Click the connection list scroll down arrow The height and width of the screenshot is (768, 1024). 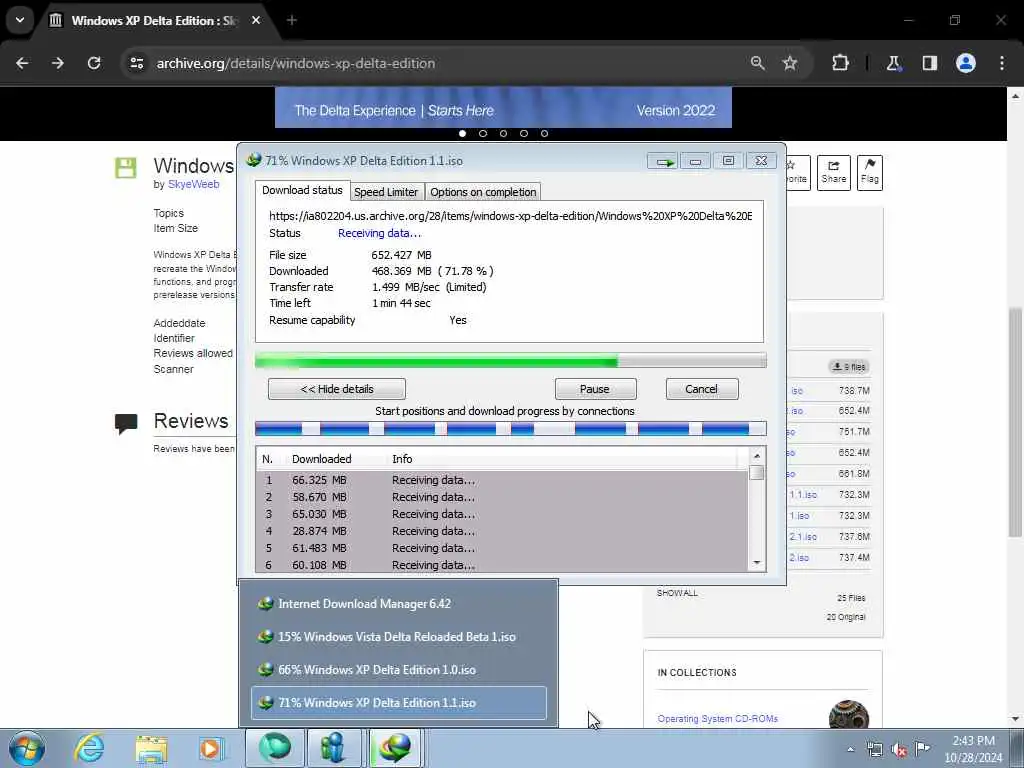click(757, 563)
